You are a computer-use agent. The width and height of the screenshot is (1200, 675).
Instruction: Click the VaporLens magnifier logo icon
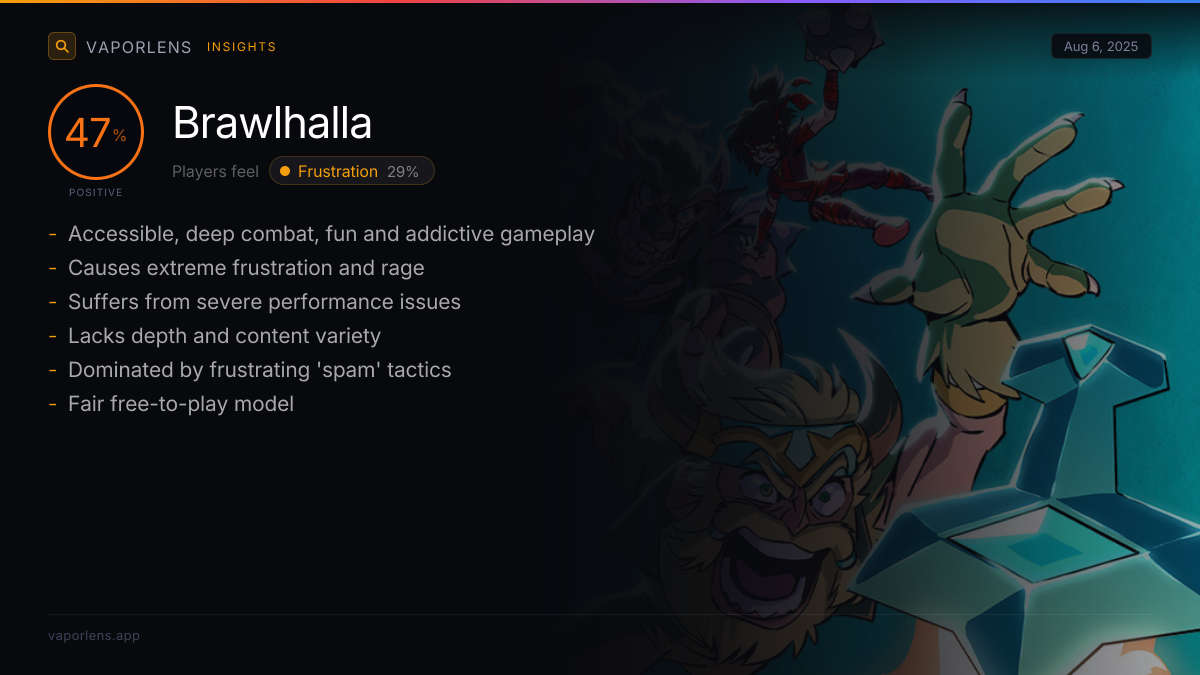(x=62, y=46)
